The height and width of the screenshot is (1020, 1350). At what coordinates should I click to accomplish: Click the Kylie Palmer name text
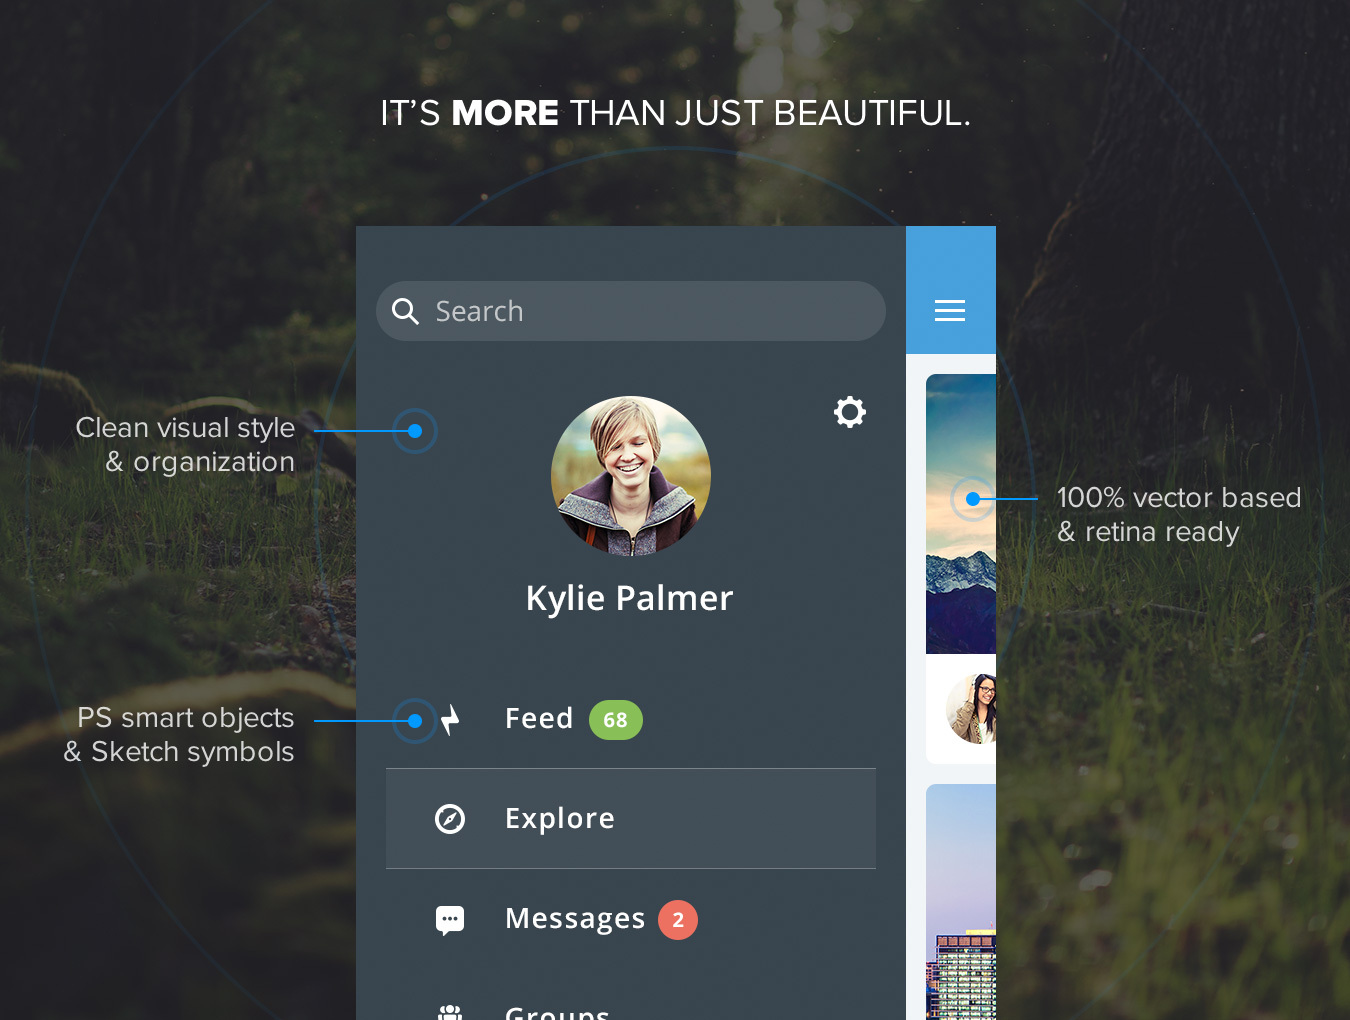coord(630,598)
